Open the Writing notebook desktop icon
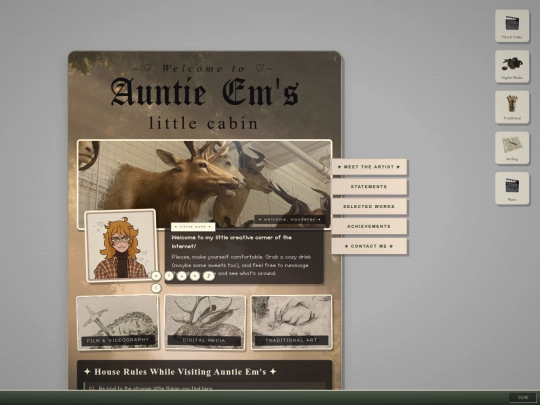The width and height of the screenshot is (540, 405). pos(512,148)
